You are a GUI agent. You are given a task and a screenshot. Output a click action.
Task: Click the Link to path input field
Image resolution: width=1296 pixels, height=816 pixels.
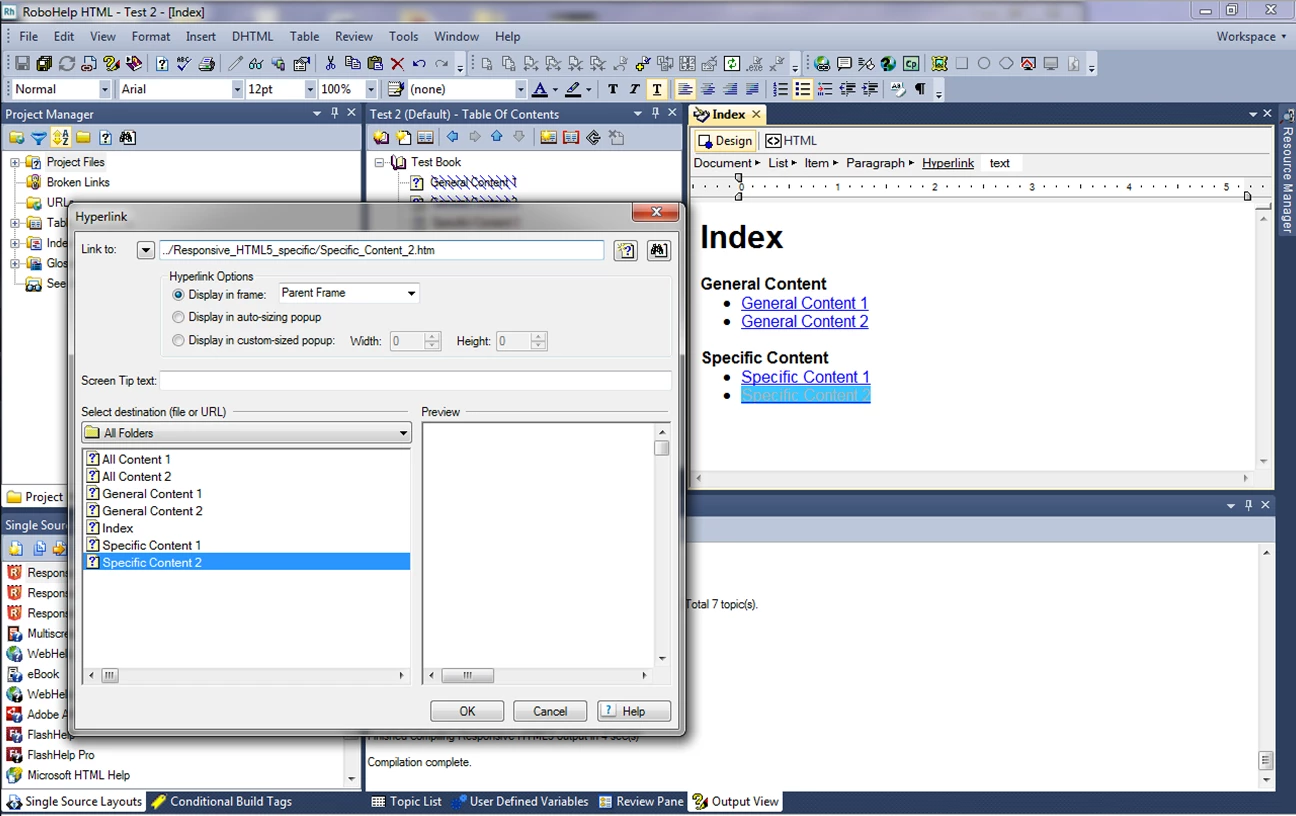tap(381, 250)
